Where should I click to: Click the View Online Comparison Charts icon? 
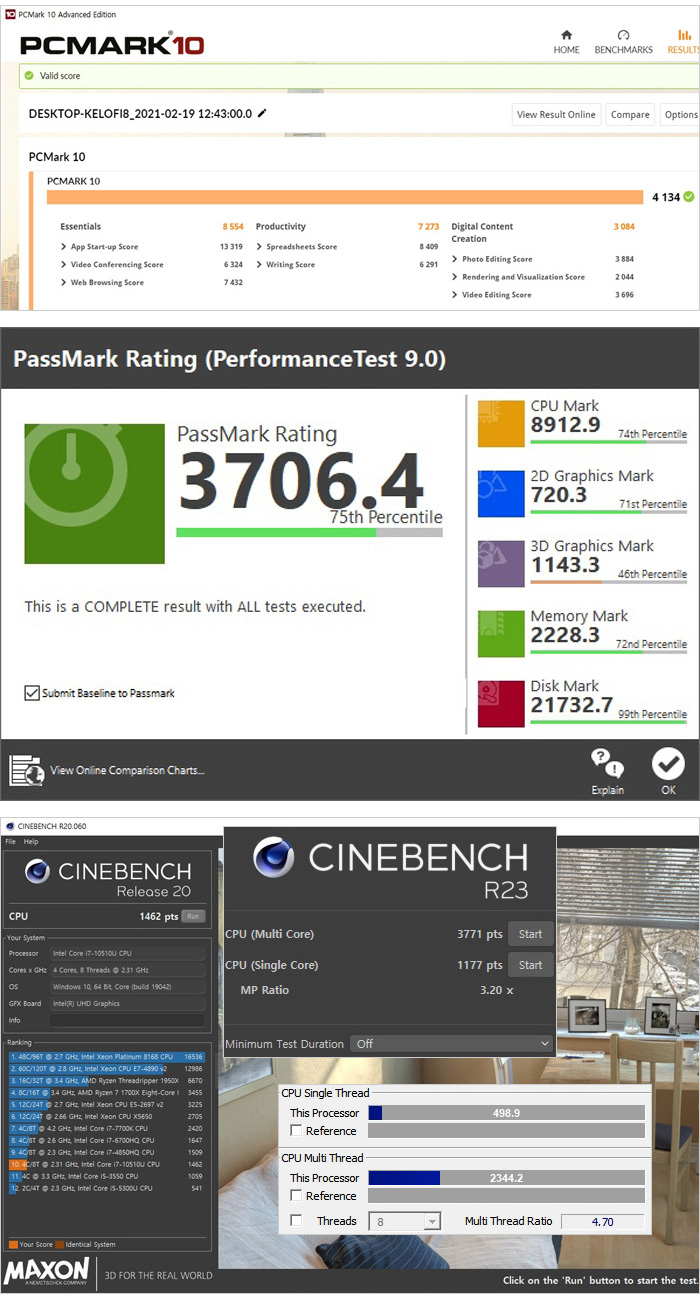[x=26, y=770]
